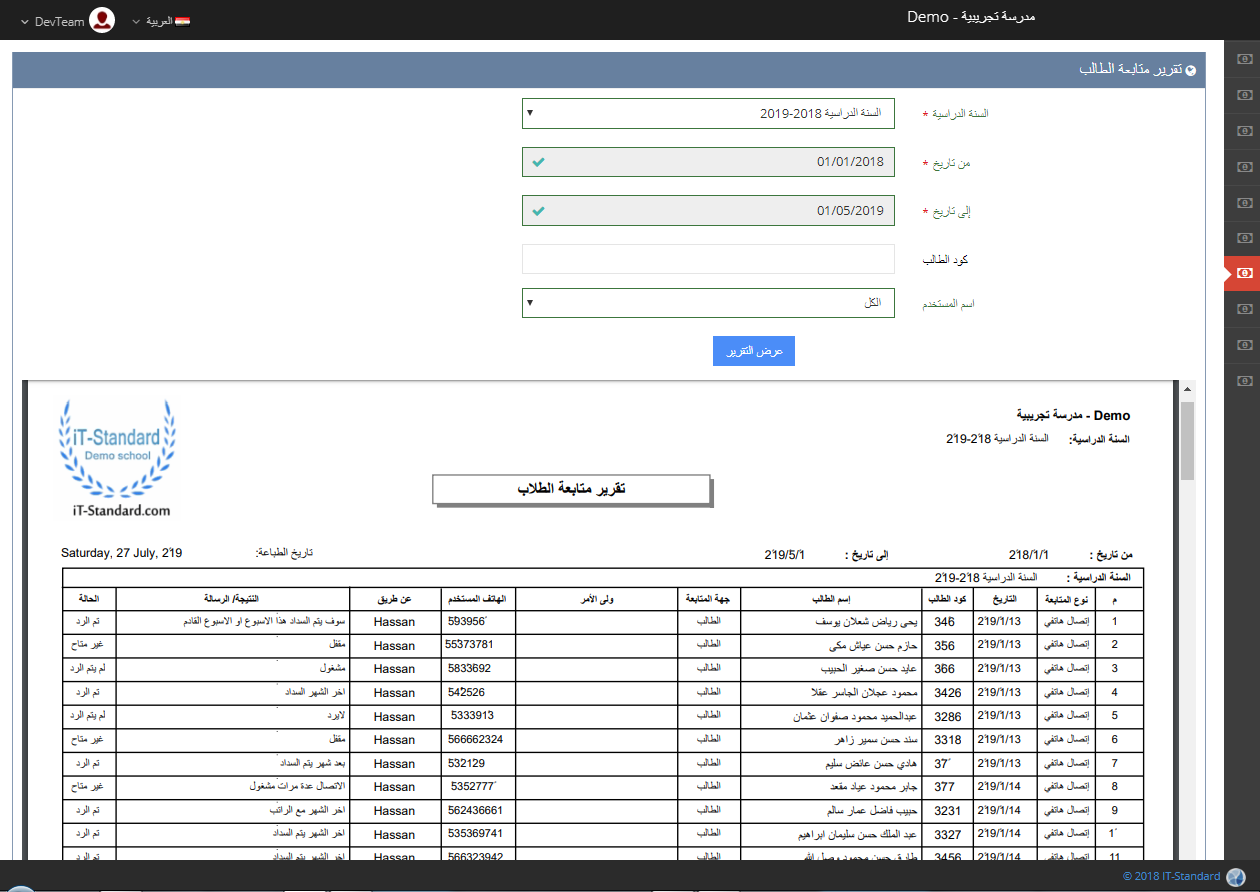Click the bottom-most money icon in right sidebar
Viewport: 1260px width, 892px height.
(x=1243, y=381)
